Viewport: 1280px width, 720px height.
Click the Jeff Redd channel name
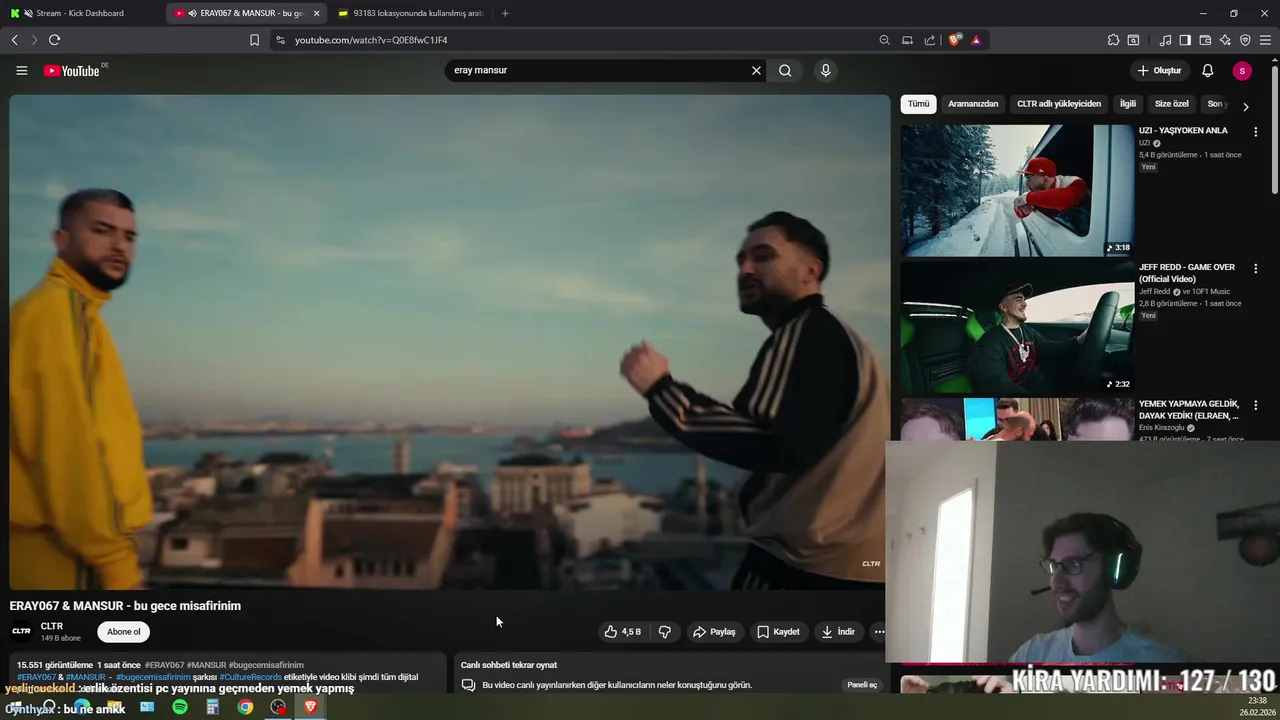pos(1154,292)
